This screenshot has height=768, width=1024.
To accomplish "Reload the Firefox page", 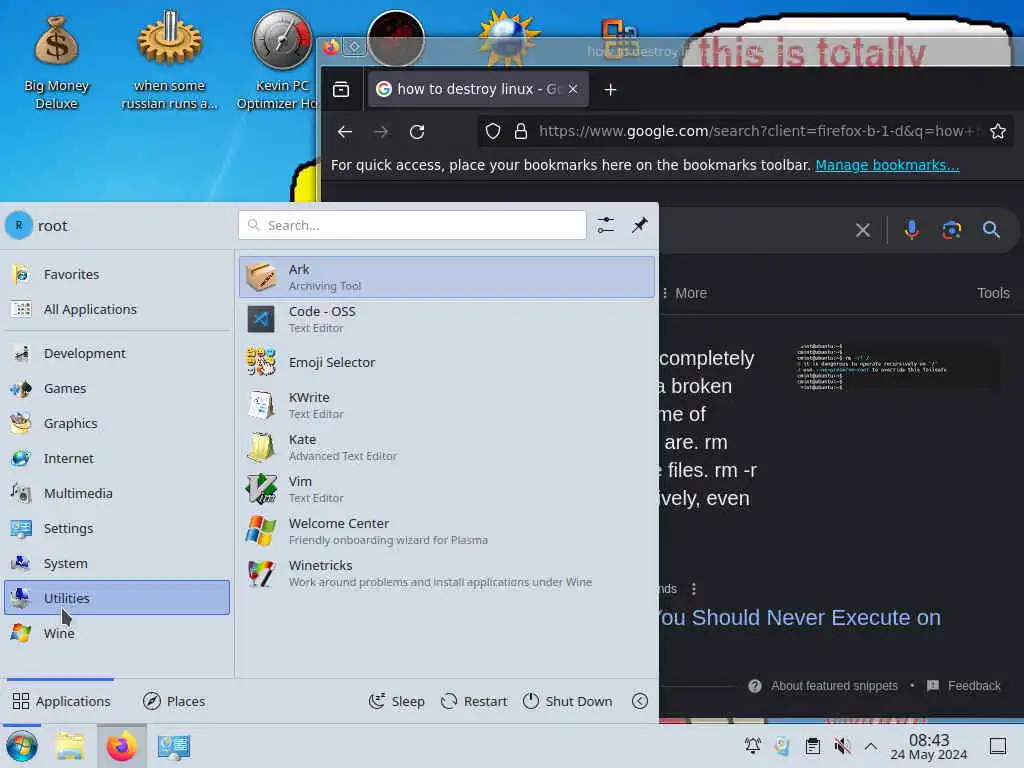I will [x=417, y=131].
